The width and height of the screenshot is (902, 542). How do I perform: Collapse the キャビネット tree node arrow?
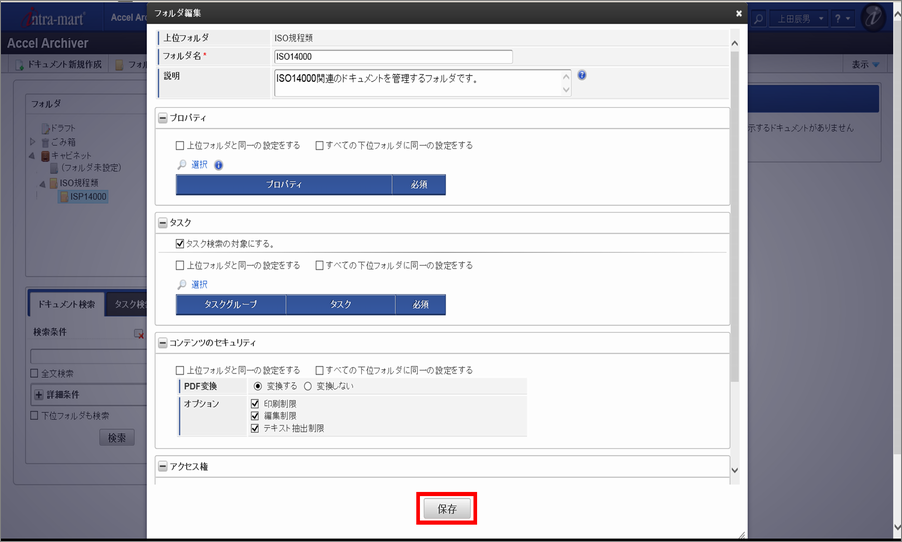coord(32,156)
